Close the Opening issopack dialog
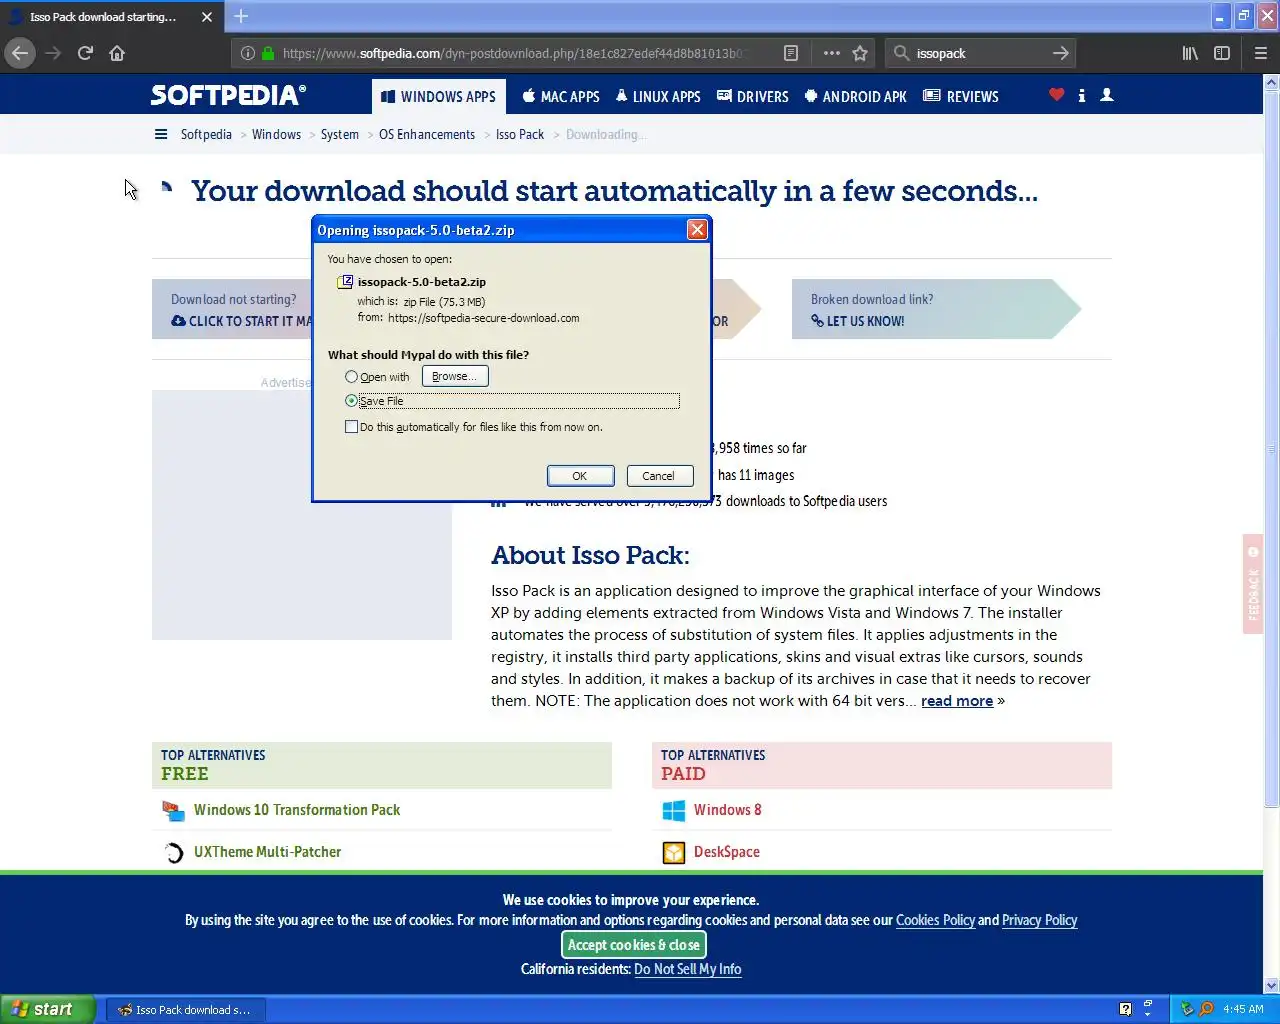The height and width of the screenshot is (1024, 1280). pos(697,230)
